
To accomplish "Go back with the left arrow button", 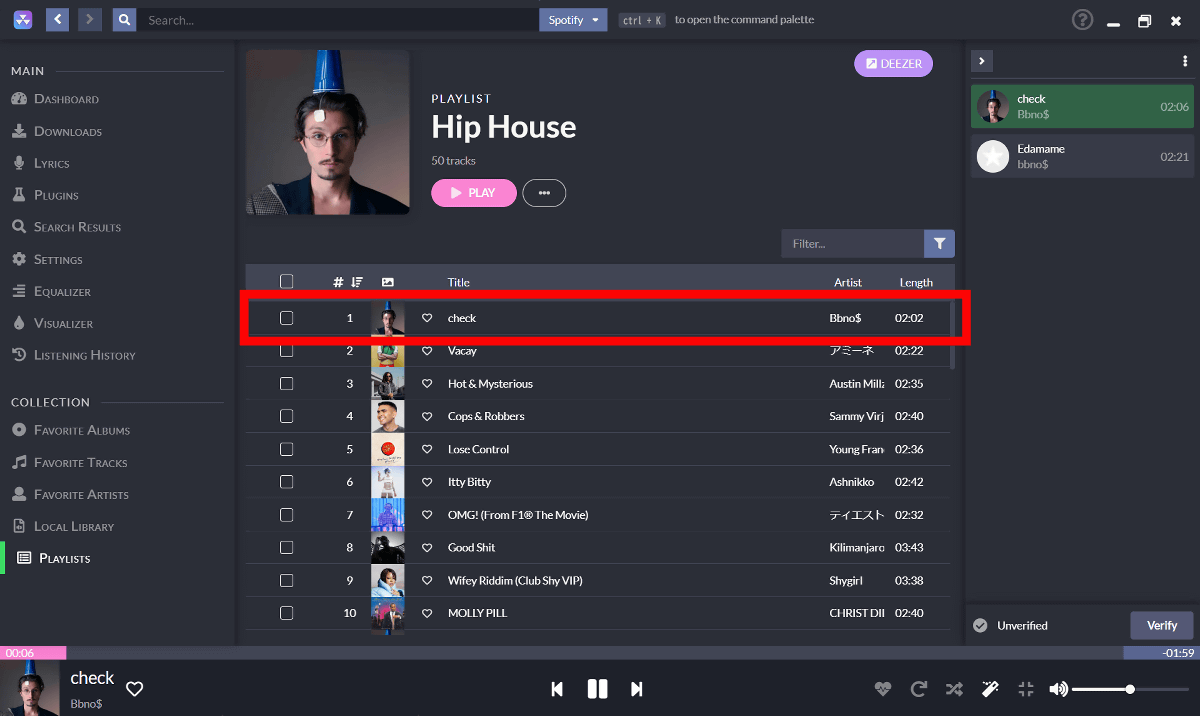I will [x=57, y=20].
